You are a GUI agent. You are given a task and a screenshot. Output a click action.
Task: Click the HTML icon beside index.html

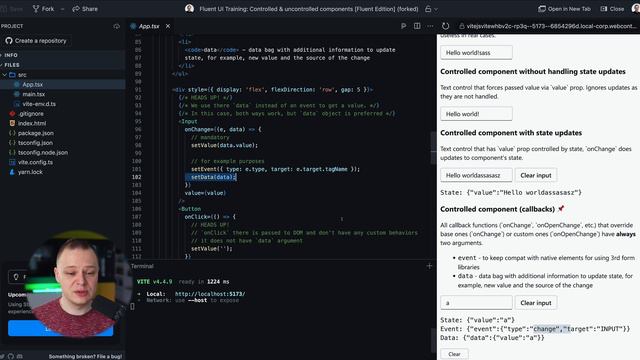(x=12, y=123)
